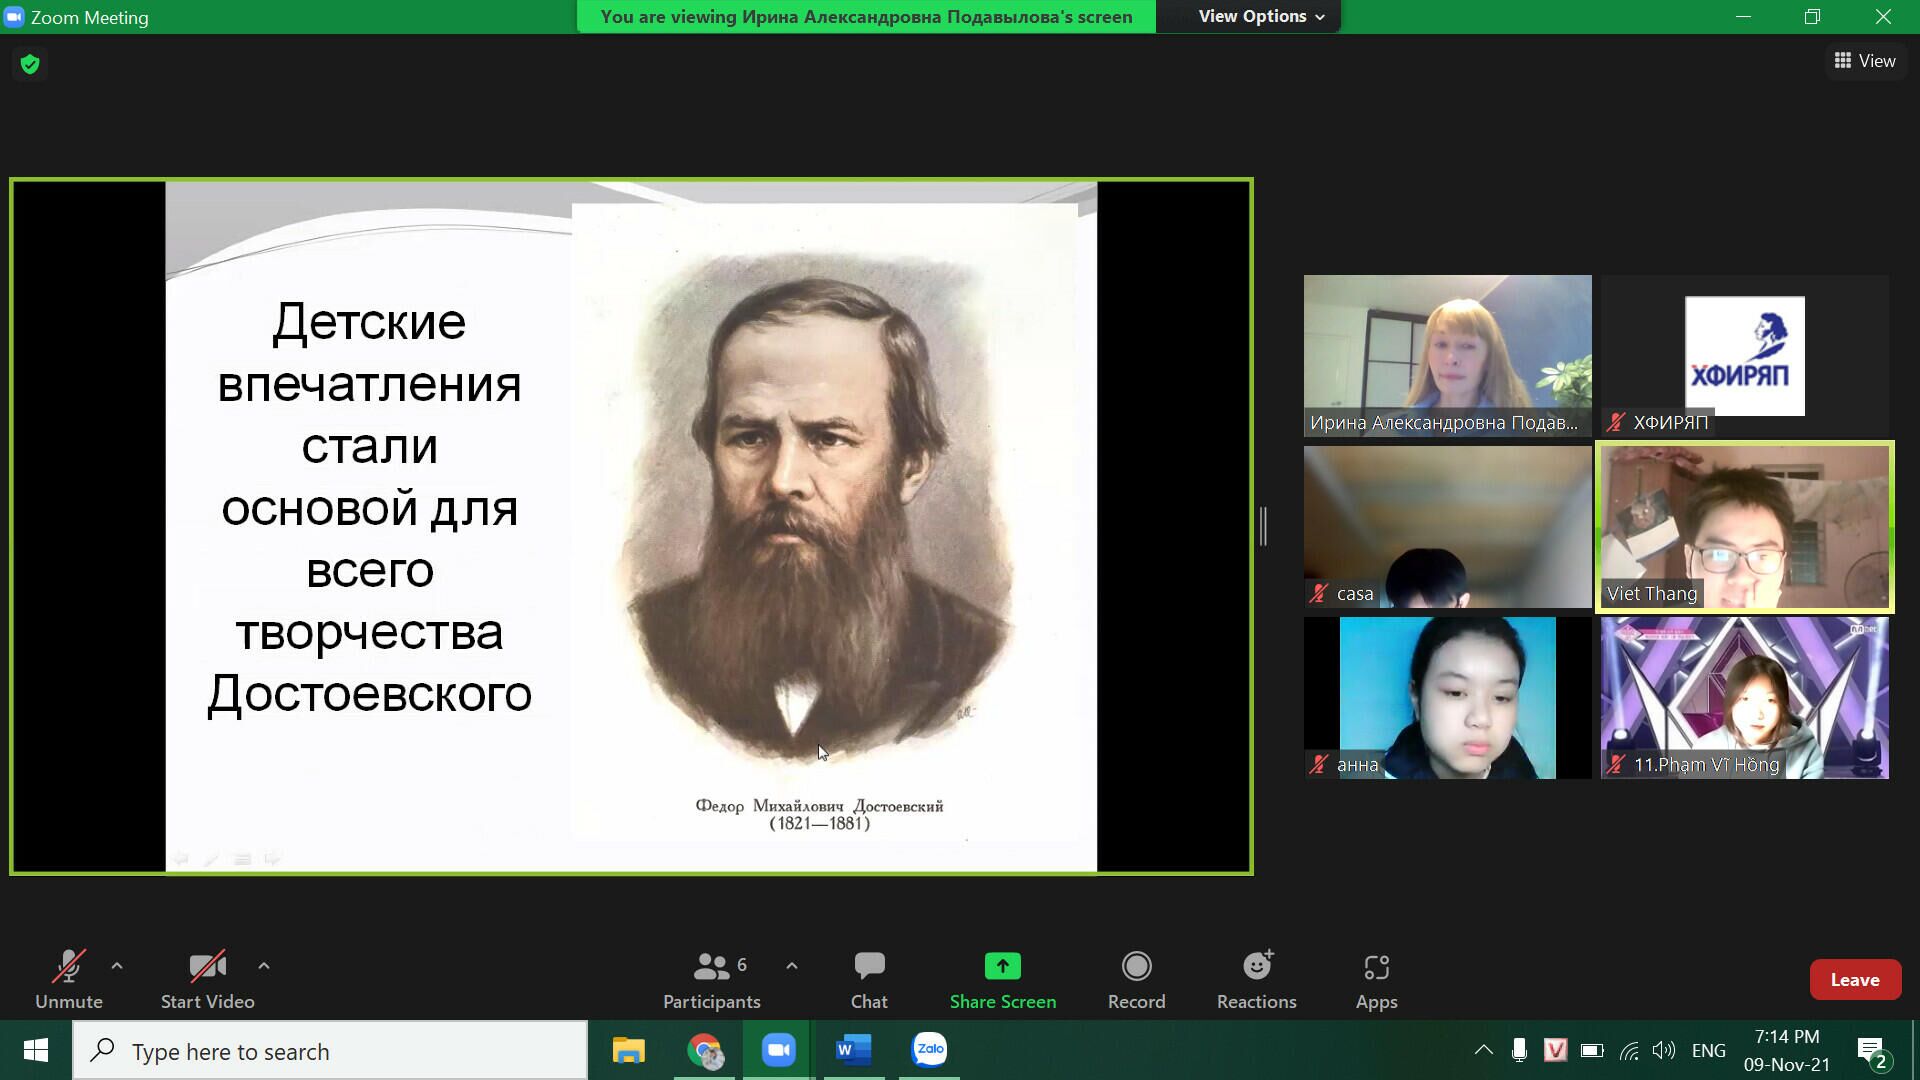The height and width of the screenshot is (1080, 1920).
Task: Click the slide menu icon at slide bottom
Action: [x=242, y=858]
